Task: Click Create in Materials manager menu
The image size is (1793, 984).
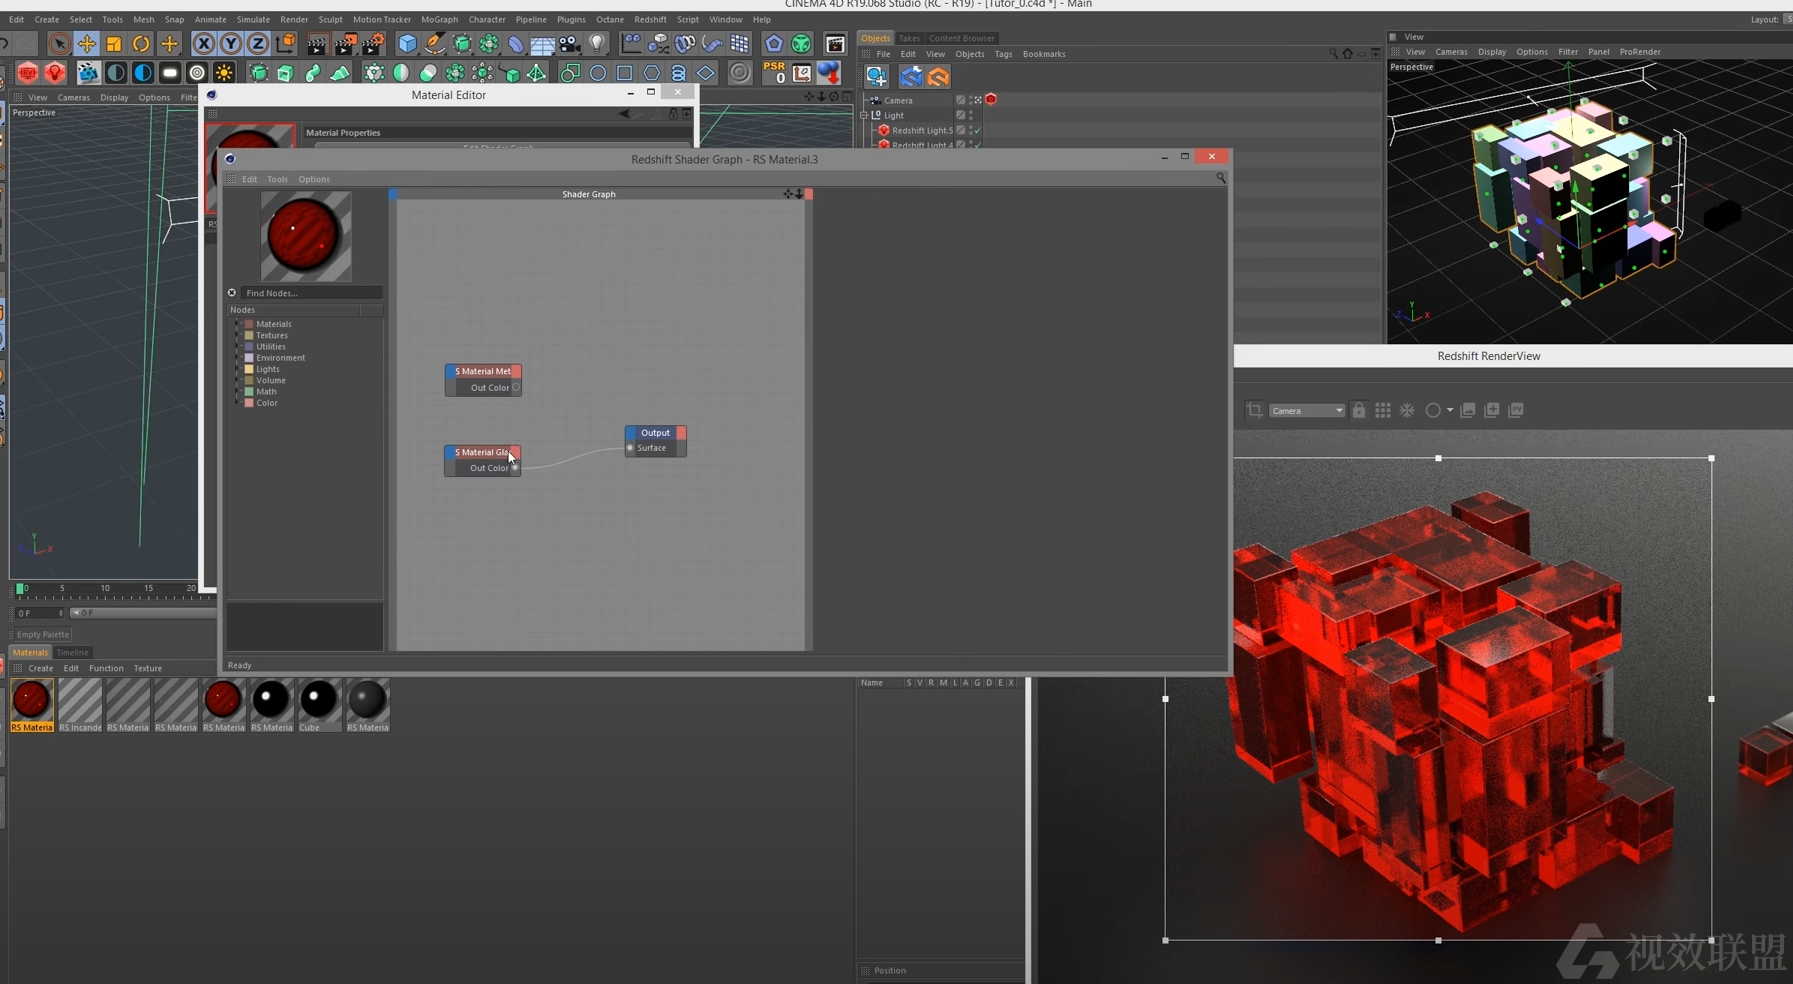Action: (x=41, y=668)
